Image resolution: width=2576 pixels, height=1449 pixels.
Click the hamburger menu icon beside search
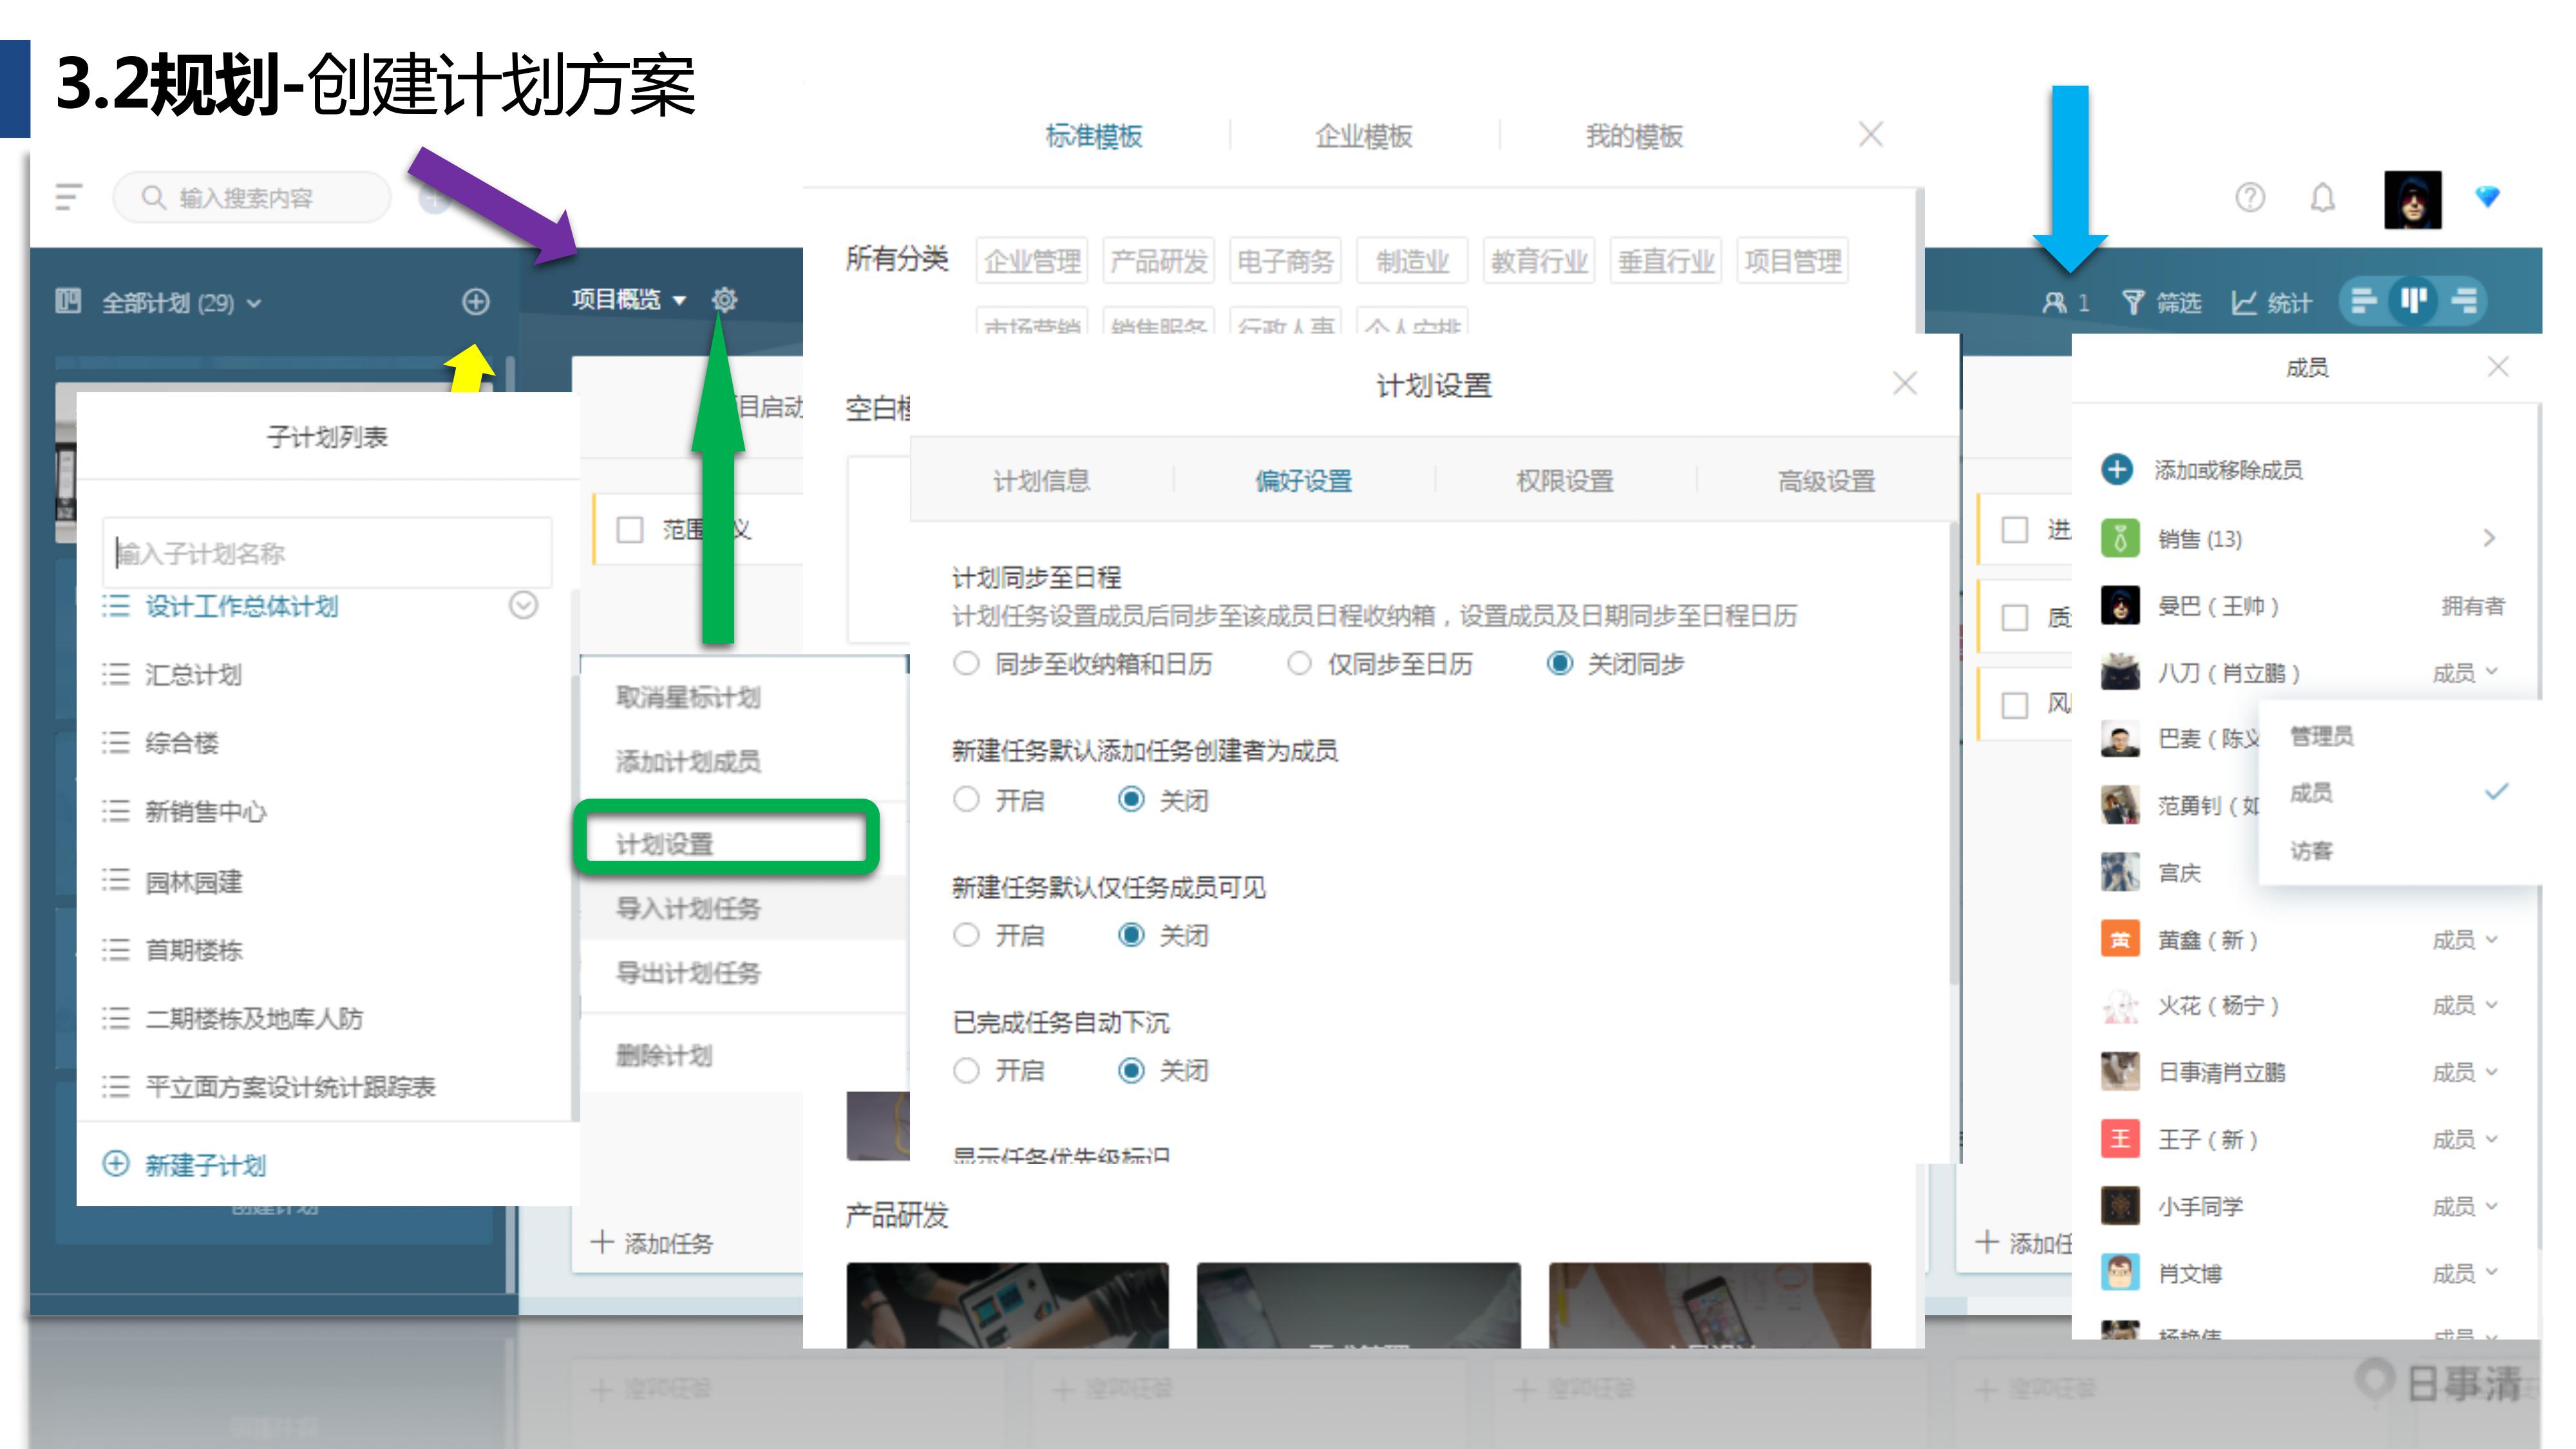pos(68,197)
